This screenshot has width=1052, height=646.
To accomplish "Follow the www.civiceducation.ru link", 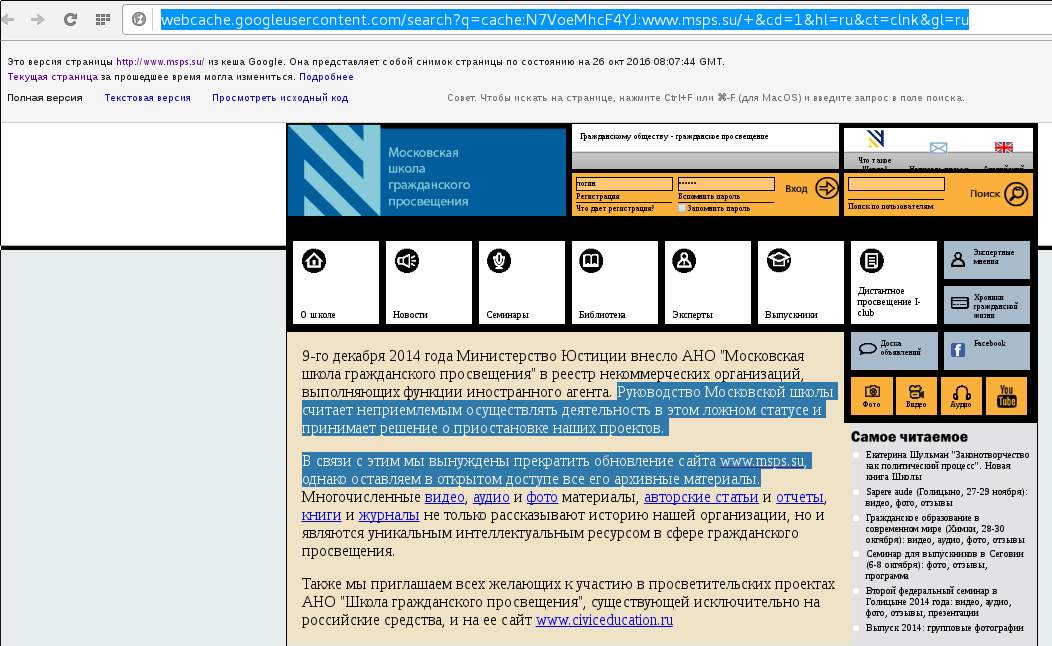I will pyautogui.click(x=604, y=620).
